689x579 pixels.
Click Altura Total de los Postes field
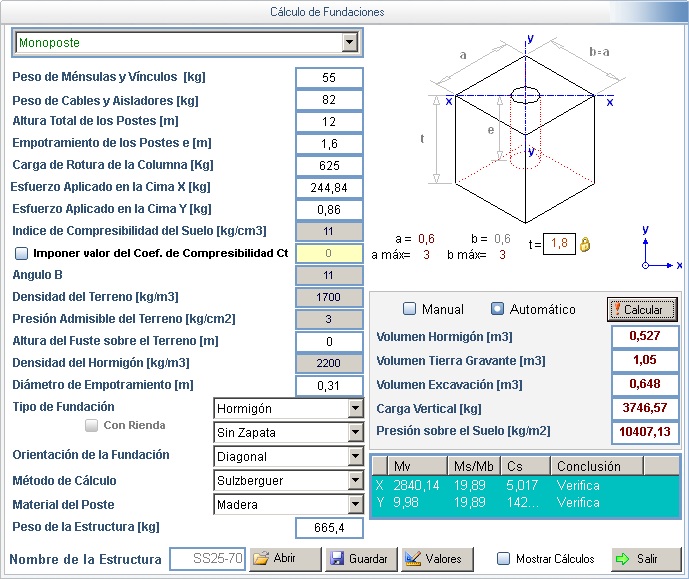[329, 122]
